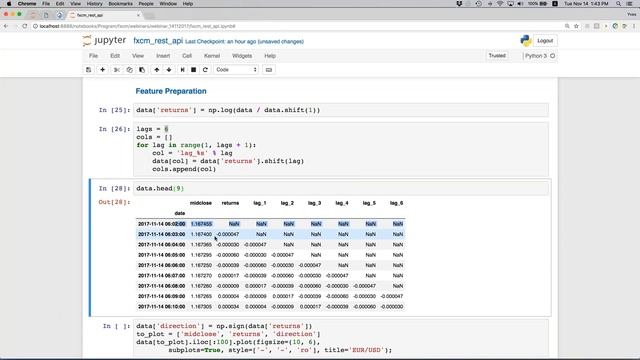
Task: Click the Out[28] output prompt
Action: tap(114, 202)
